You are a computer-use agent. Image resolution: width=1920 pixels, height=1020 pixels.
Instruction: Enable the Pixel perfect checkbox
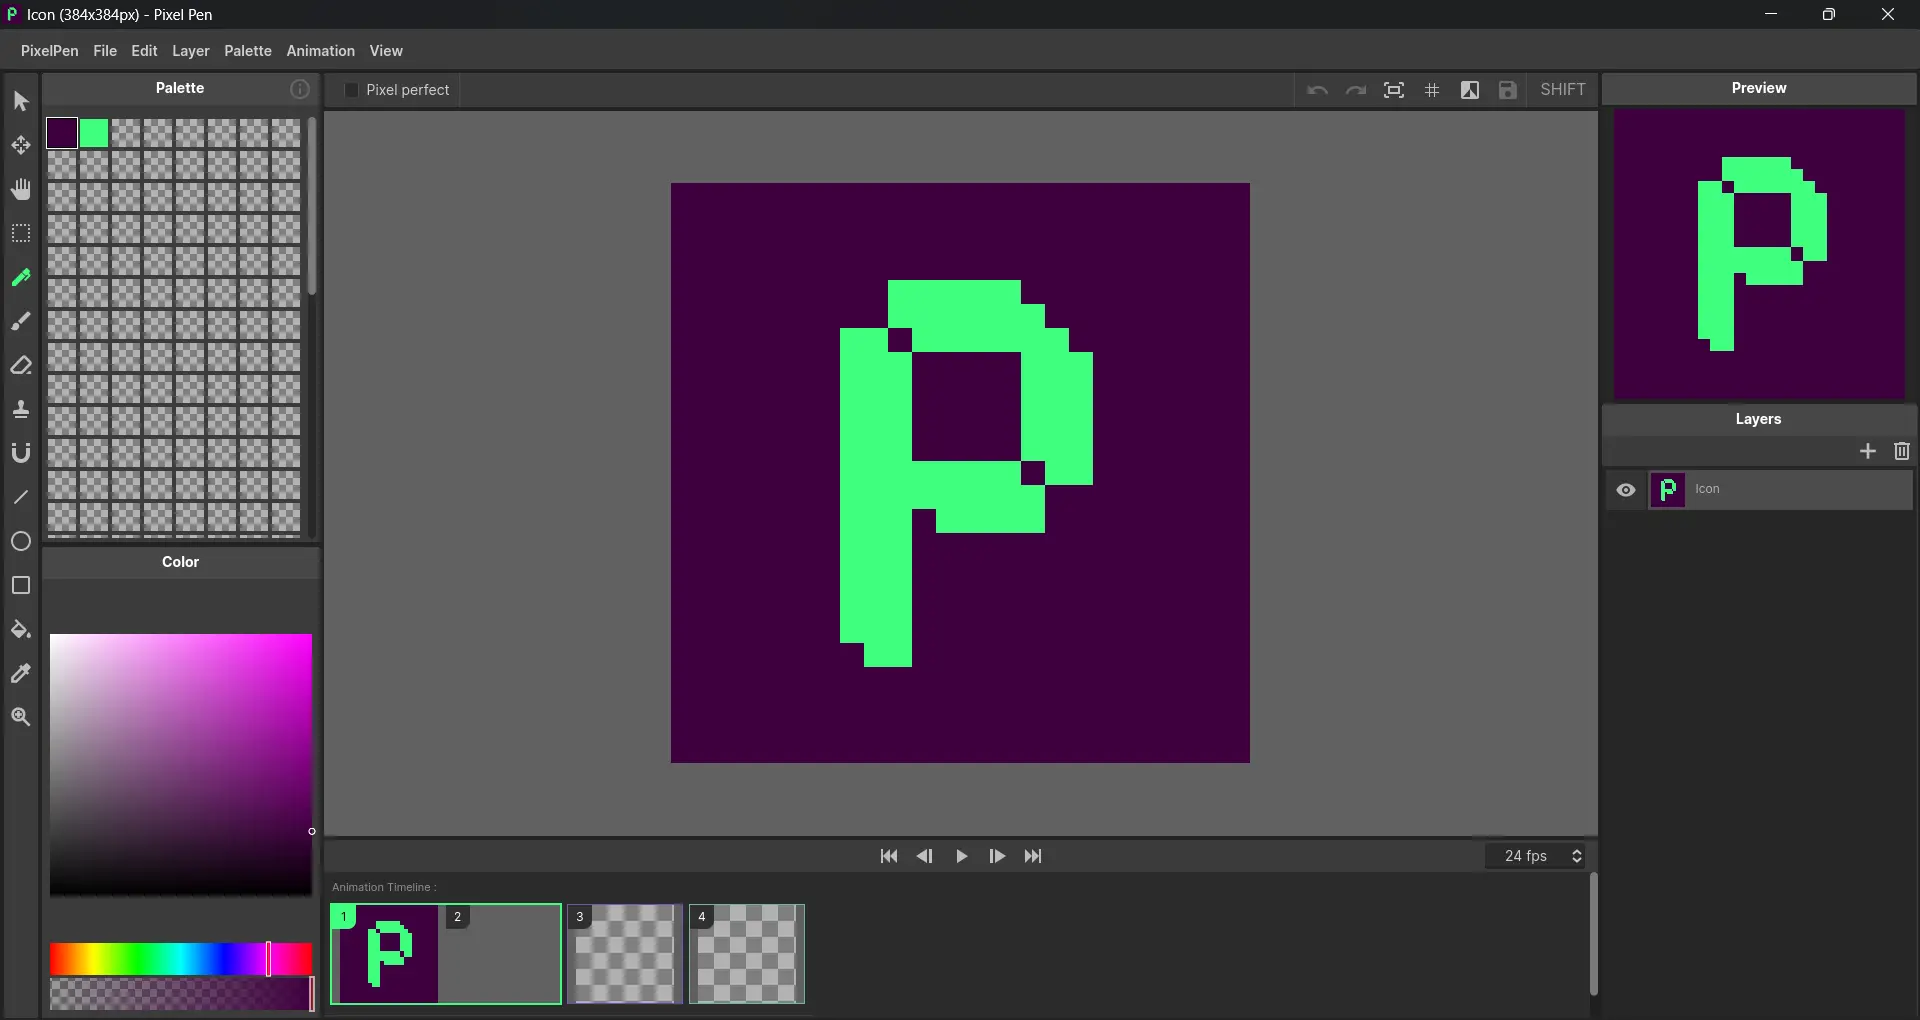[x=352, y=90]
